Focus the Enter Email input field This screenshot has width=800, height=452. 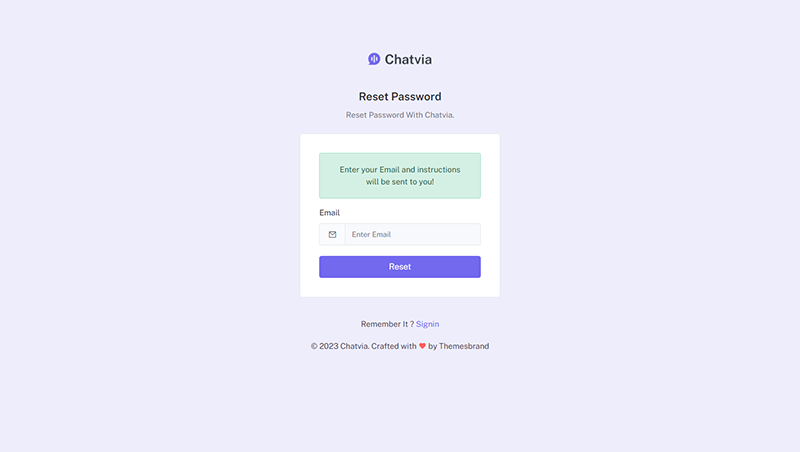pos(412,235)
